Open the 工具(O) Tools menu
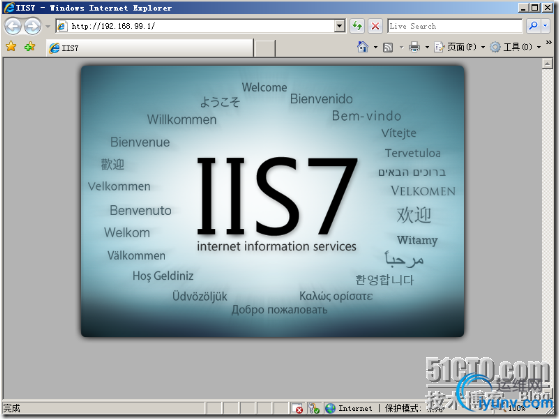The height and width of the screenshot is (419, 559). click(x=516, y=47)
